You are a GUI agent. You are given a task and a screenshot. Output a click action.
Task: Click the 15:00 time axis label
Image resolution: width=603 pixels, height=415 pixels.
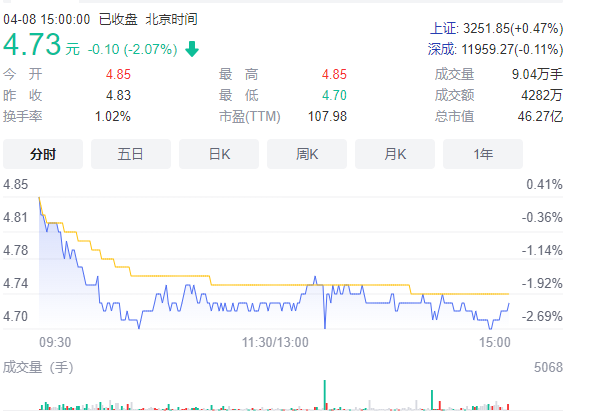tap(495, 342)
